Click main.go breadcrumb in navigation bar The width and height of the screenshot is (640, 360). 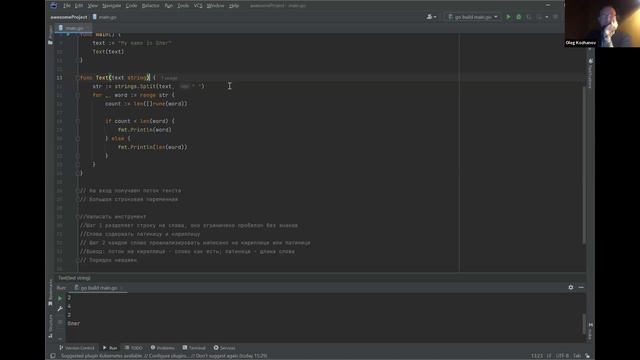[104, 17]
